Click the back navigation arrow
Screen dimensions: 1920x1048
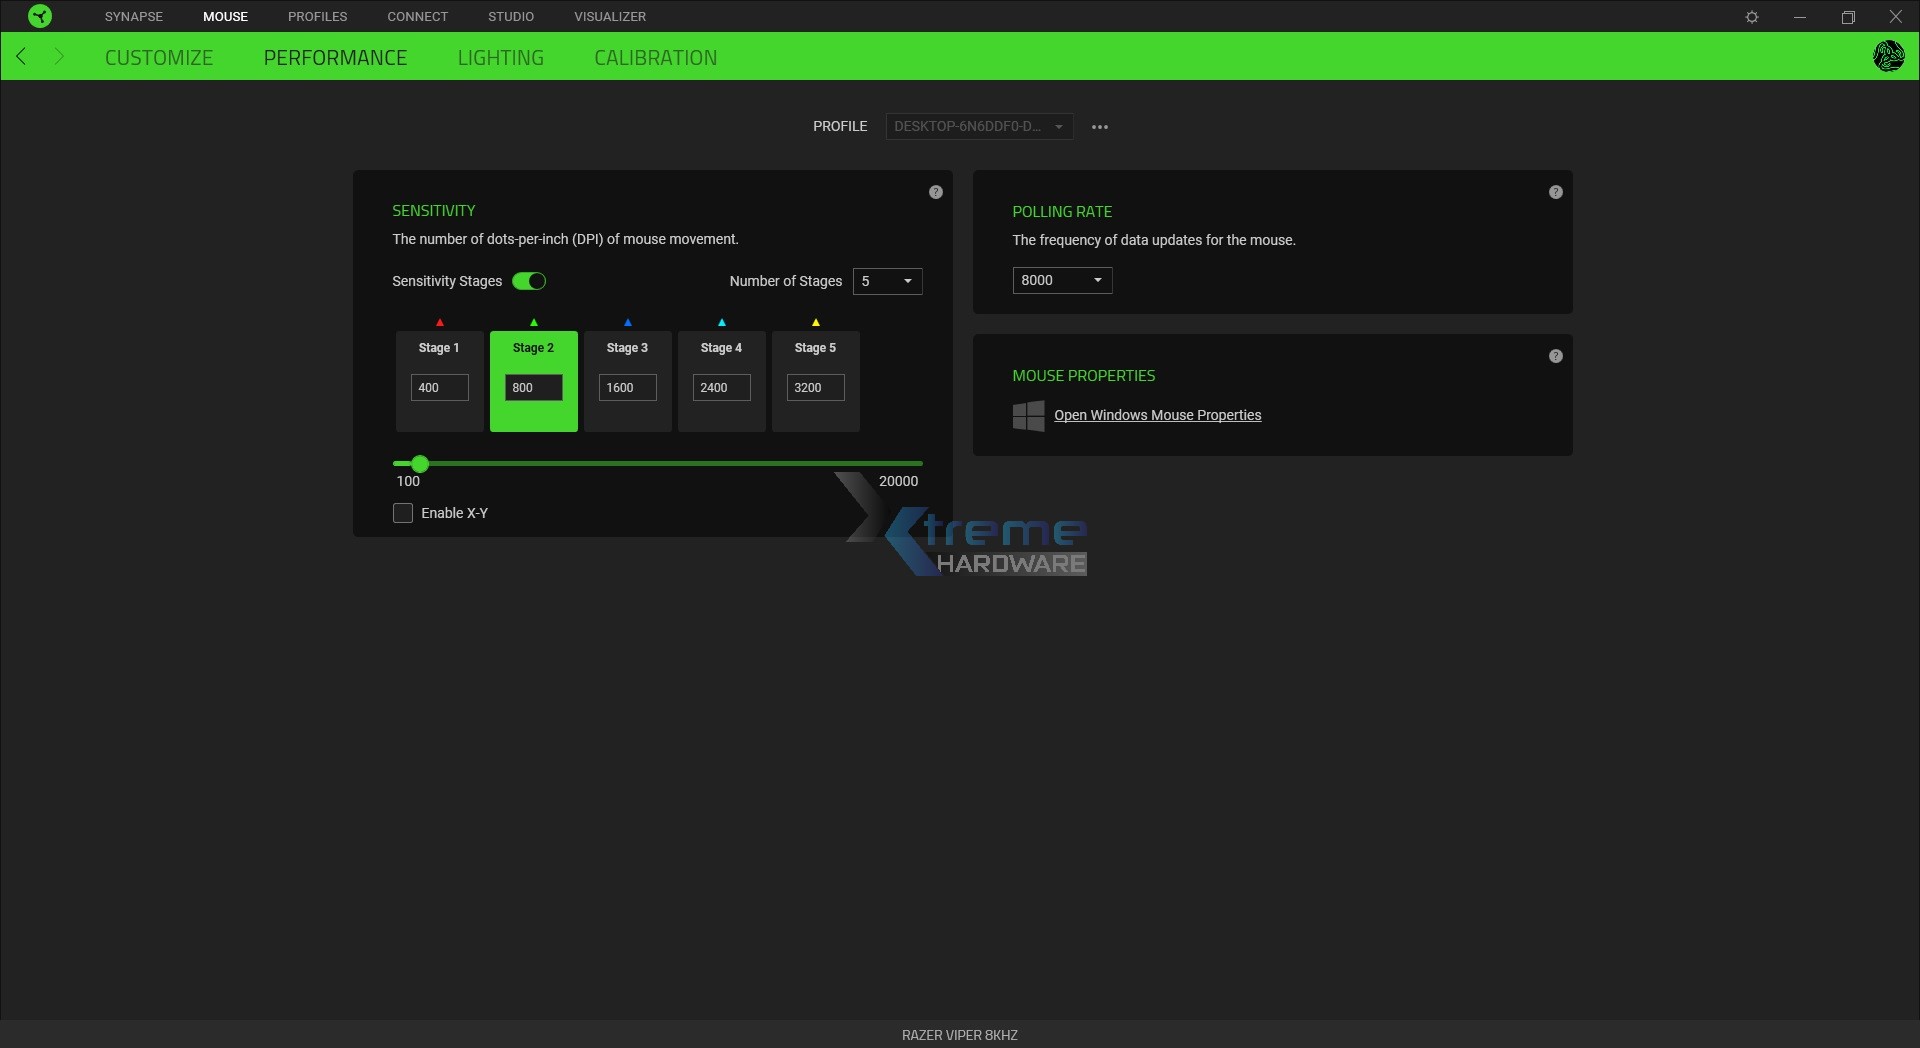point(20,56)
